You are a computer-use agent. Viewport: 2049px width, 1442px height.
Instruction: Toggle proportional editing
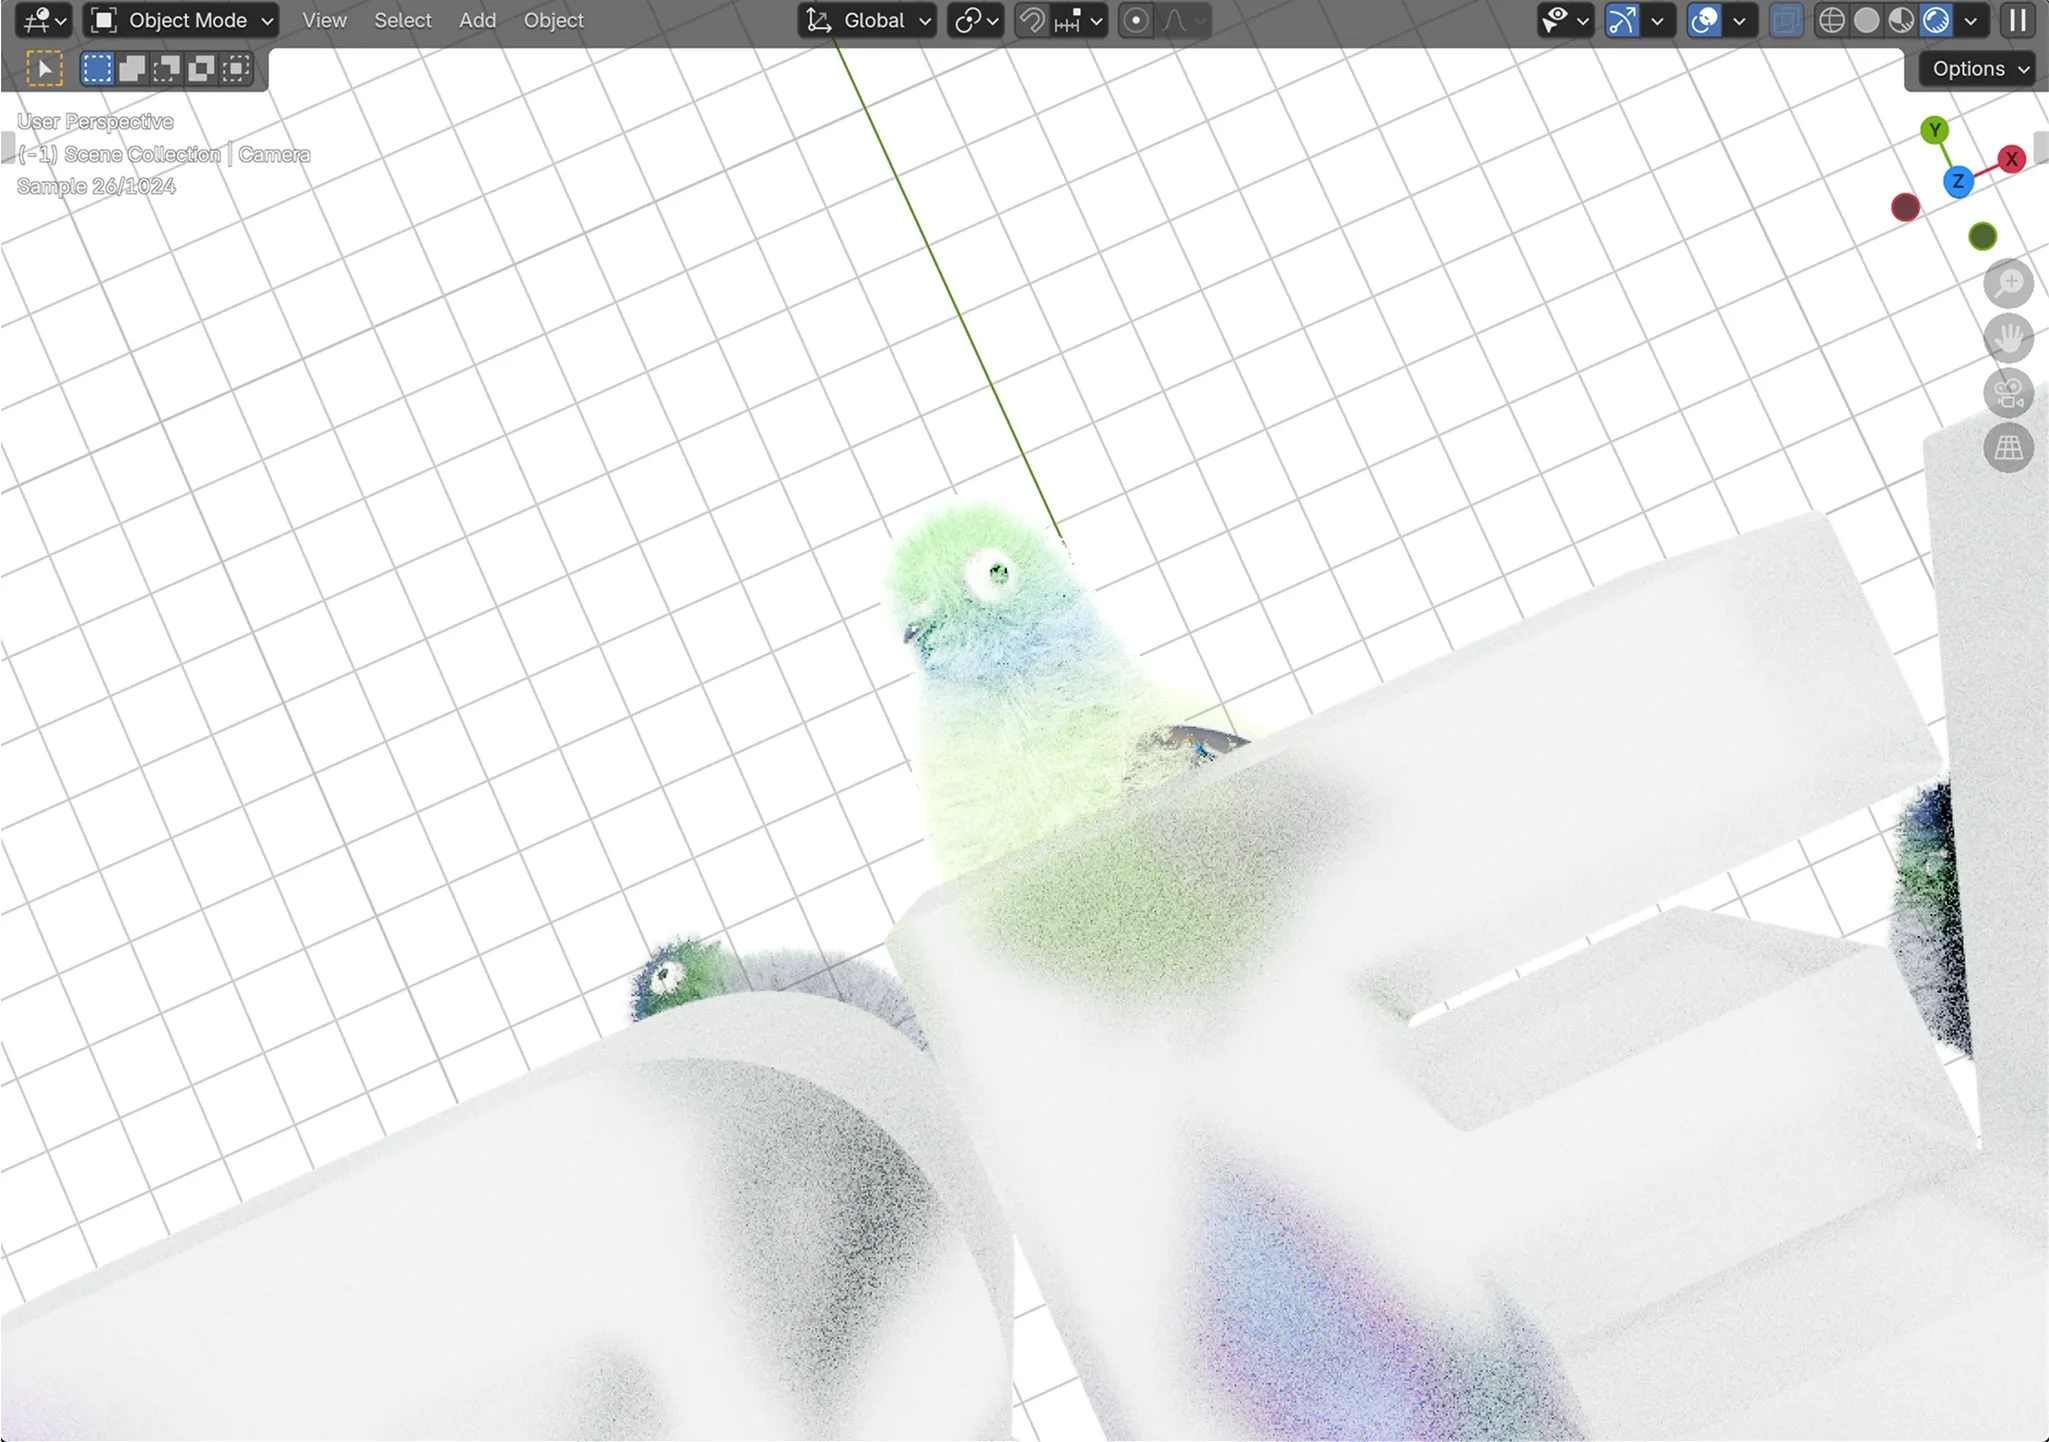[x=1136, y=20]
